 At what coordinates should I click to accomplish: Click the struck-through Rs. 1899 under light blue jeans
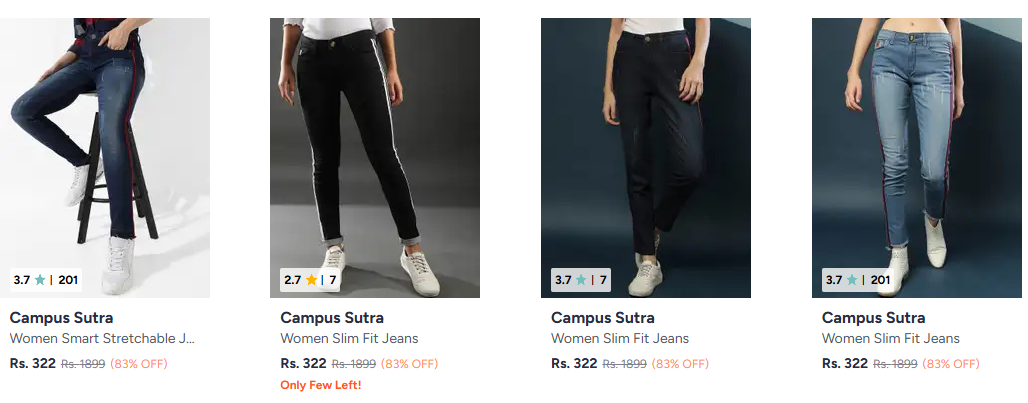[895, 364]
